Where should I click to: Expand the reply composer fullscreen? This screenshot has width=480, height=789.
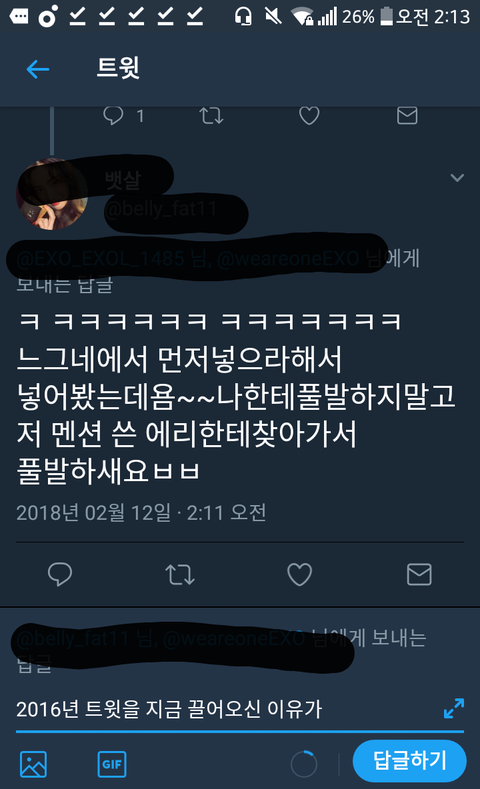pyautogui.click(x=454, y=708)
